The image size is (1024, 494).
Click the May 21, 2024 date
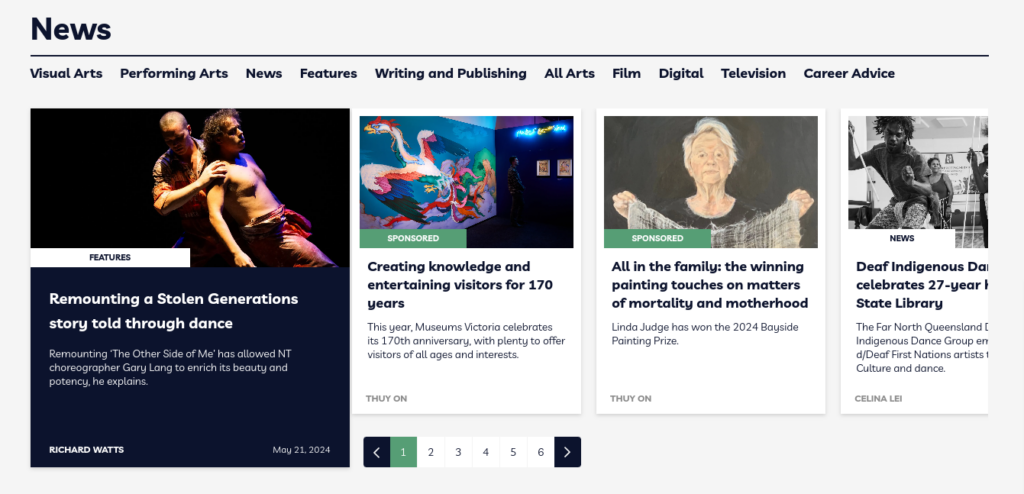click(301, 450)
